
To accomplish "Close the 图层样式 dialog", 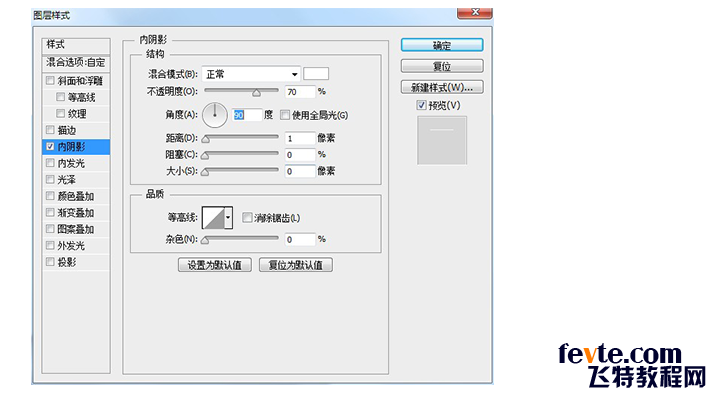I will (x=475, y=13).
